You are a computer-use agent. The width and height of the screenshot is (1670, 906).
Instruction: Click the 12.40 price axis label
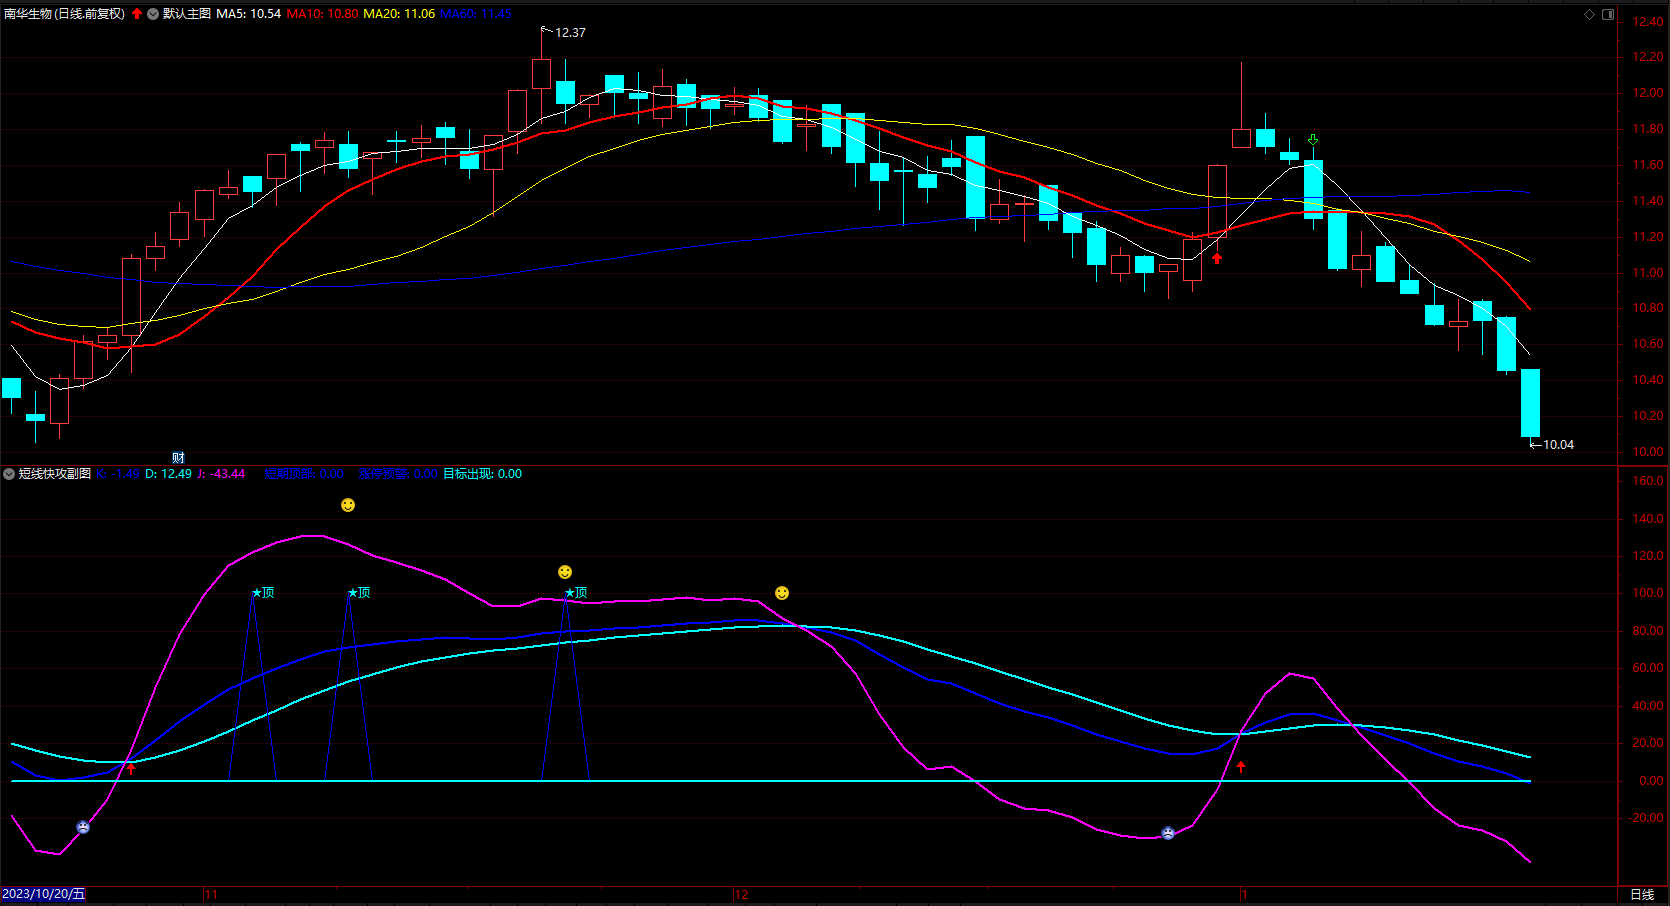(x=1648, y=22)
